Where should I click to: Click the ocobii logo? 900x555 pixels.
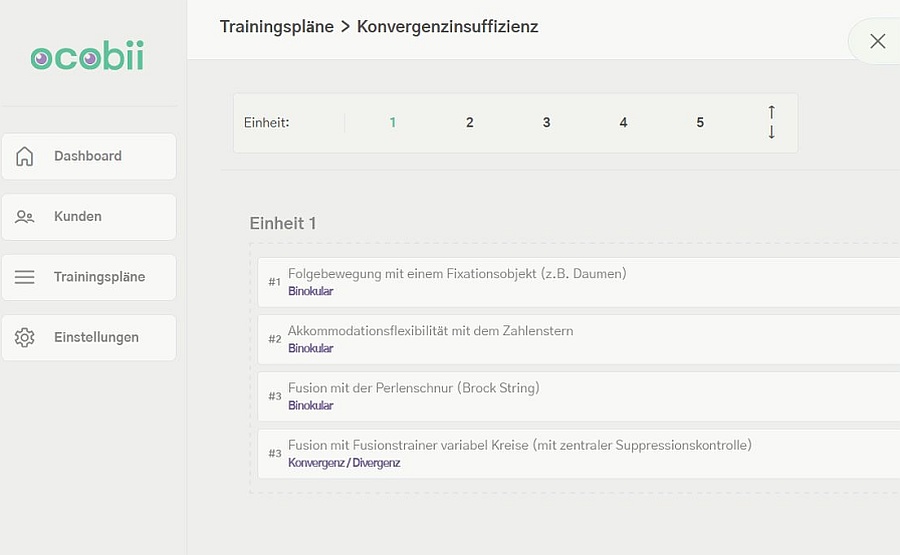87,58
